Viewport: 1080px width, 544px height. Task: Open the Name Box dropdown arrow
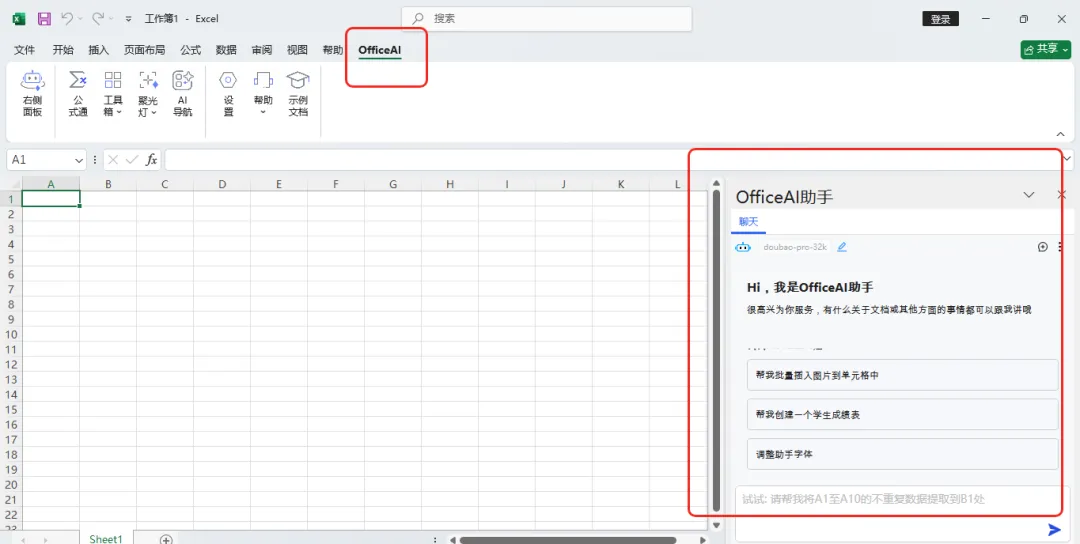click(79, 160)
